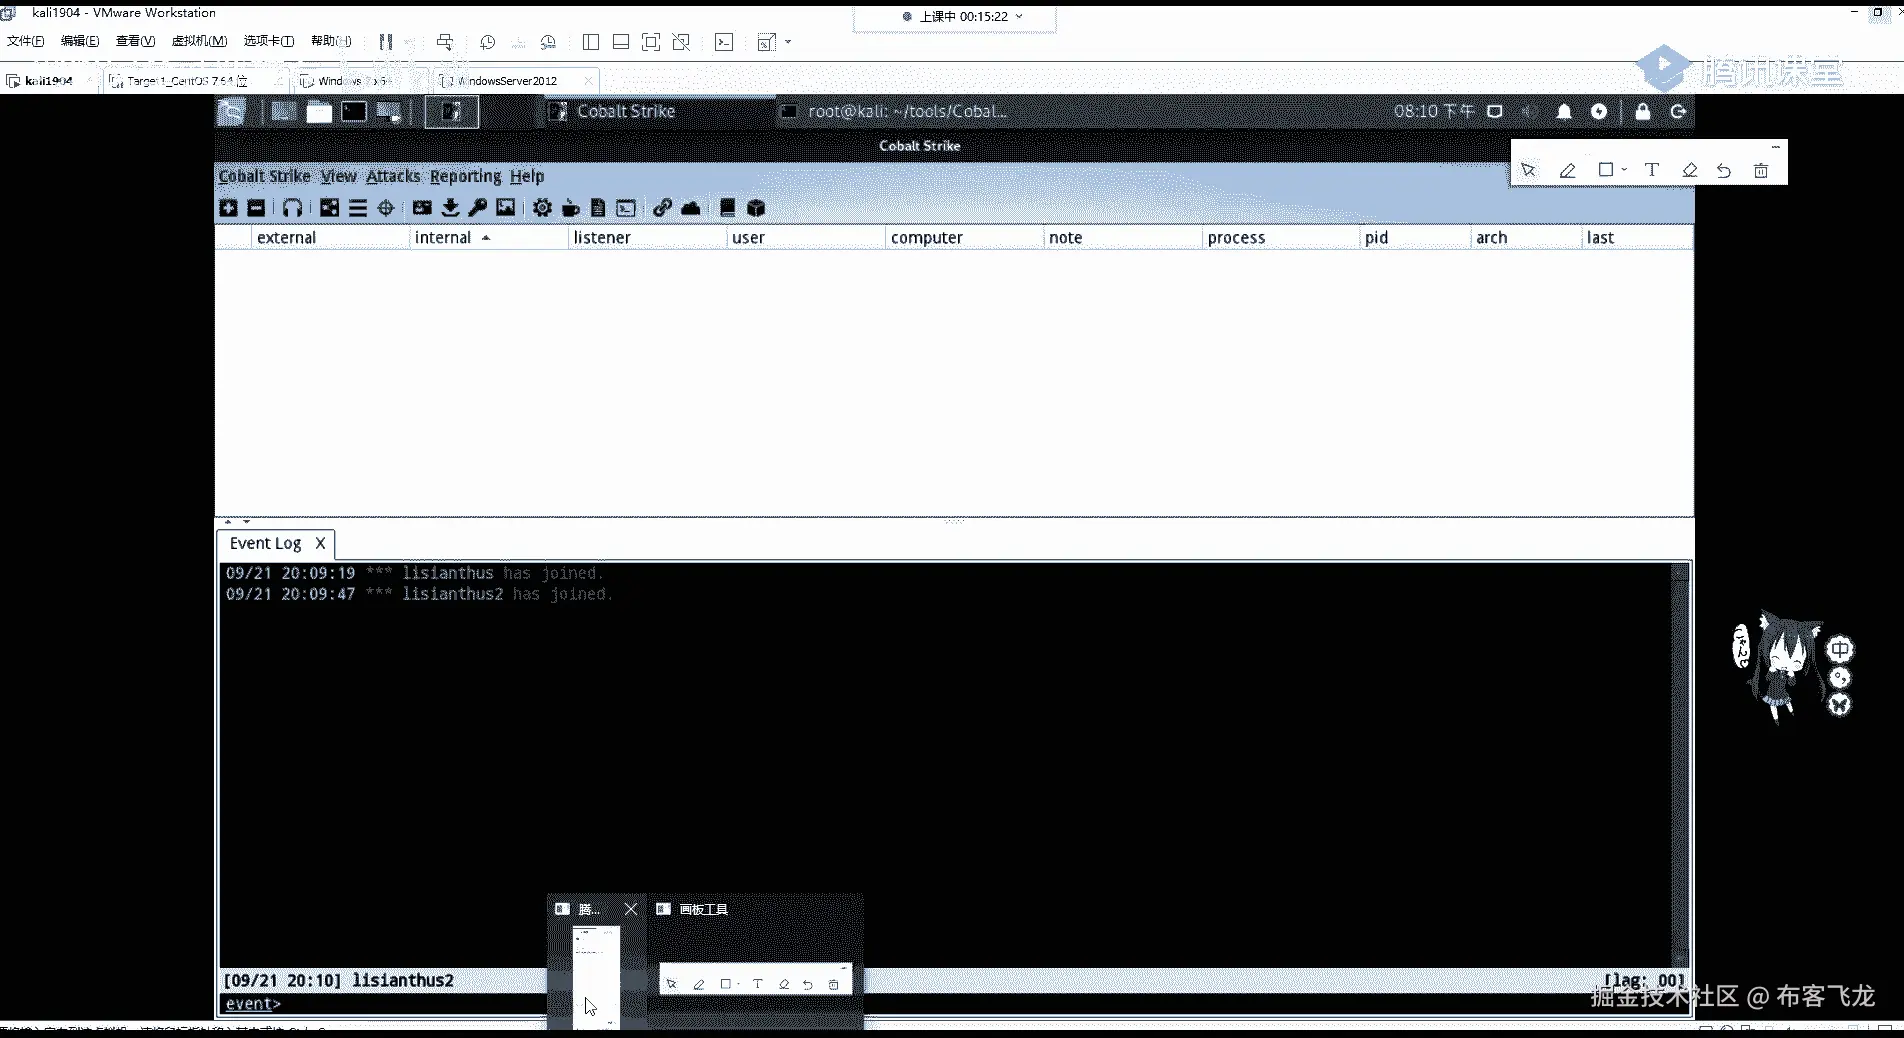
Task: Click the panel collapse arrows above Event Log
Action: pos(237,522)
